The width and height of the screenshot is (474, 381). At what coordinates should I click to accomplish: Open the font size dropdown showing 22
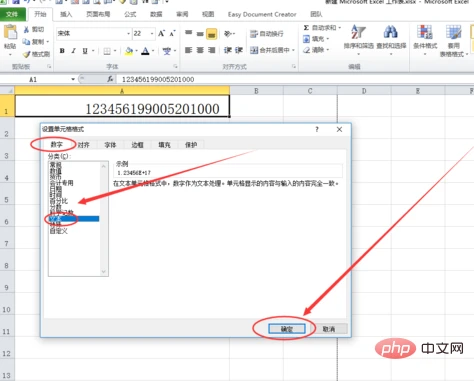click(x=152, y=34)
